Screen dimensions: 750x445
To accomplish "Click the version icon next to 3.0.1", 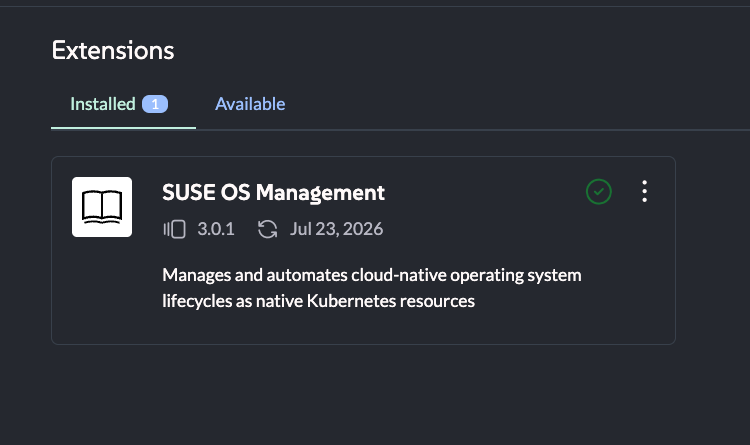I will pos(174,229).
